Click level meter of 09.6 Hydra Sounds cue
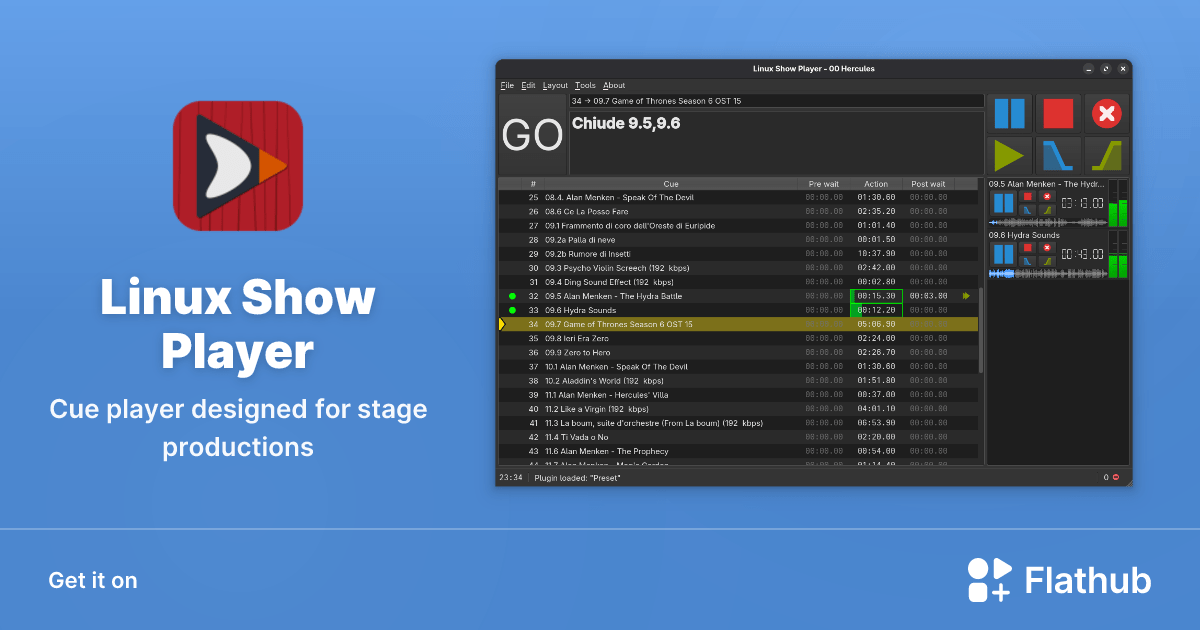Screen dimensions: 1200x630 (1118, 255)
